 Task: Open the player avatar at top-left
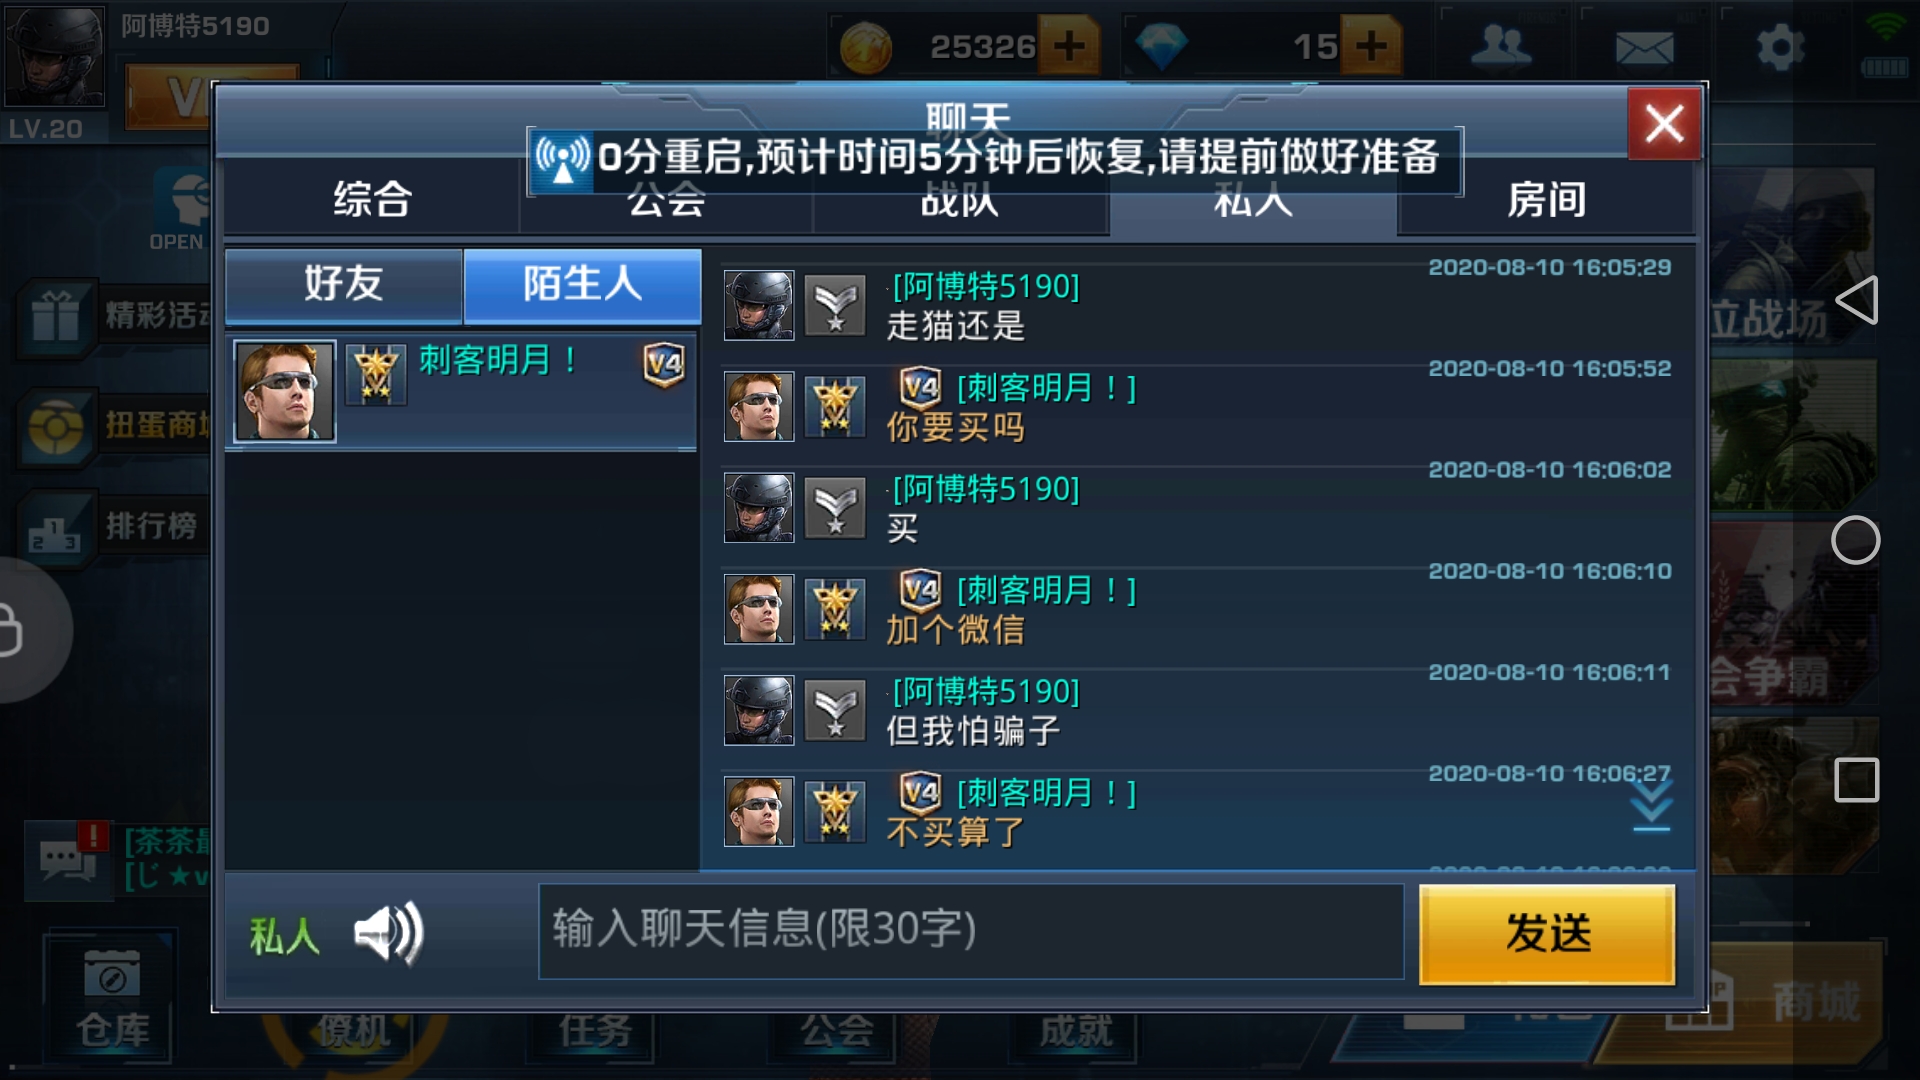54,56
